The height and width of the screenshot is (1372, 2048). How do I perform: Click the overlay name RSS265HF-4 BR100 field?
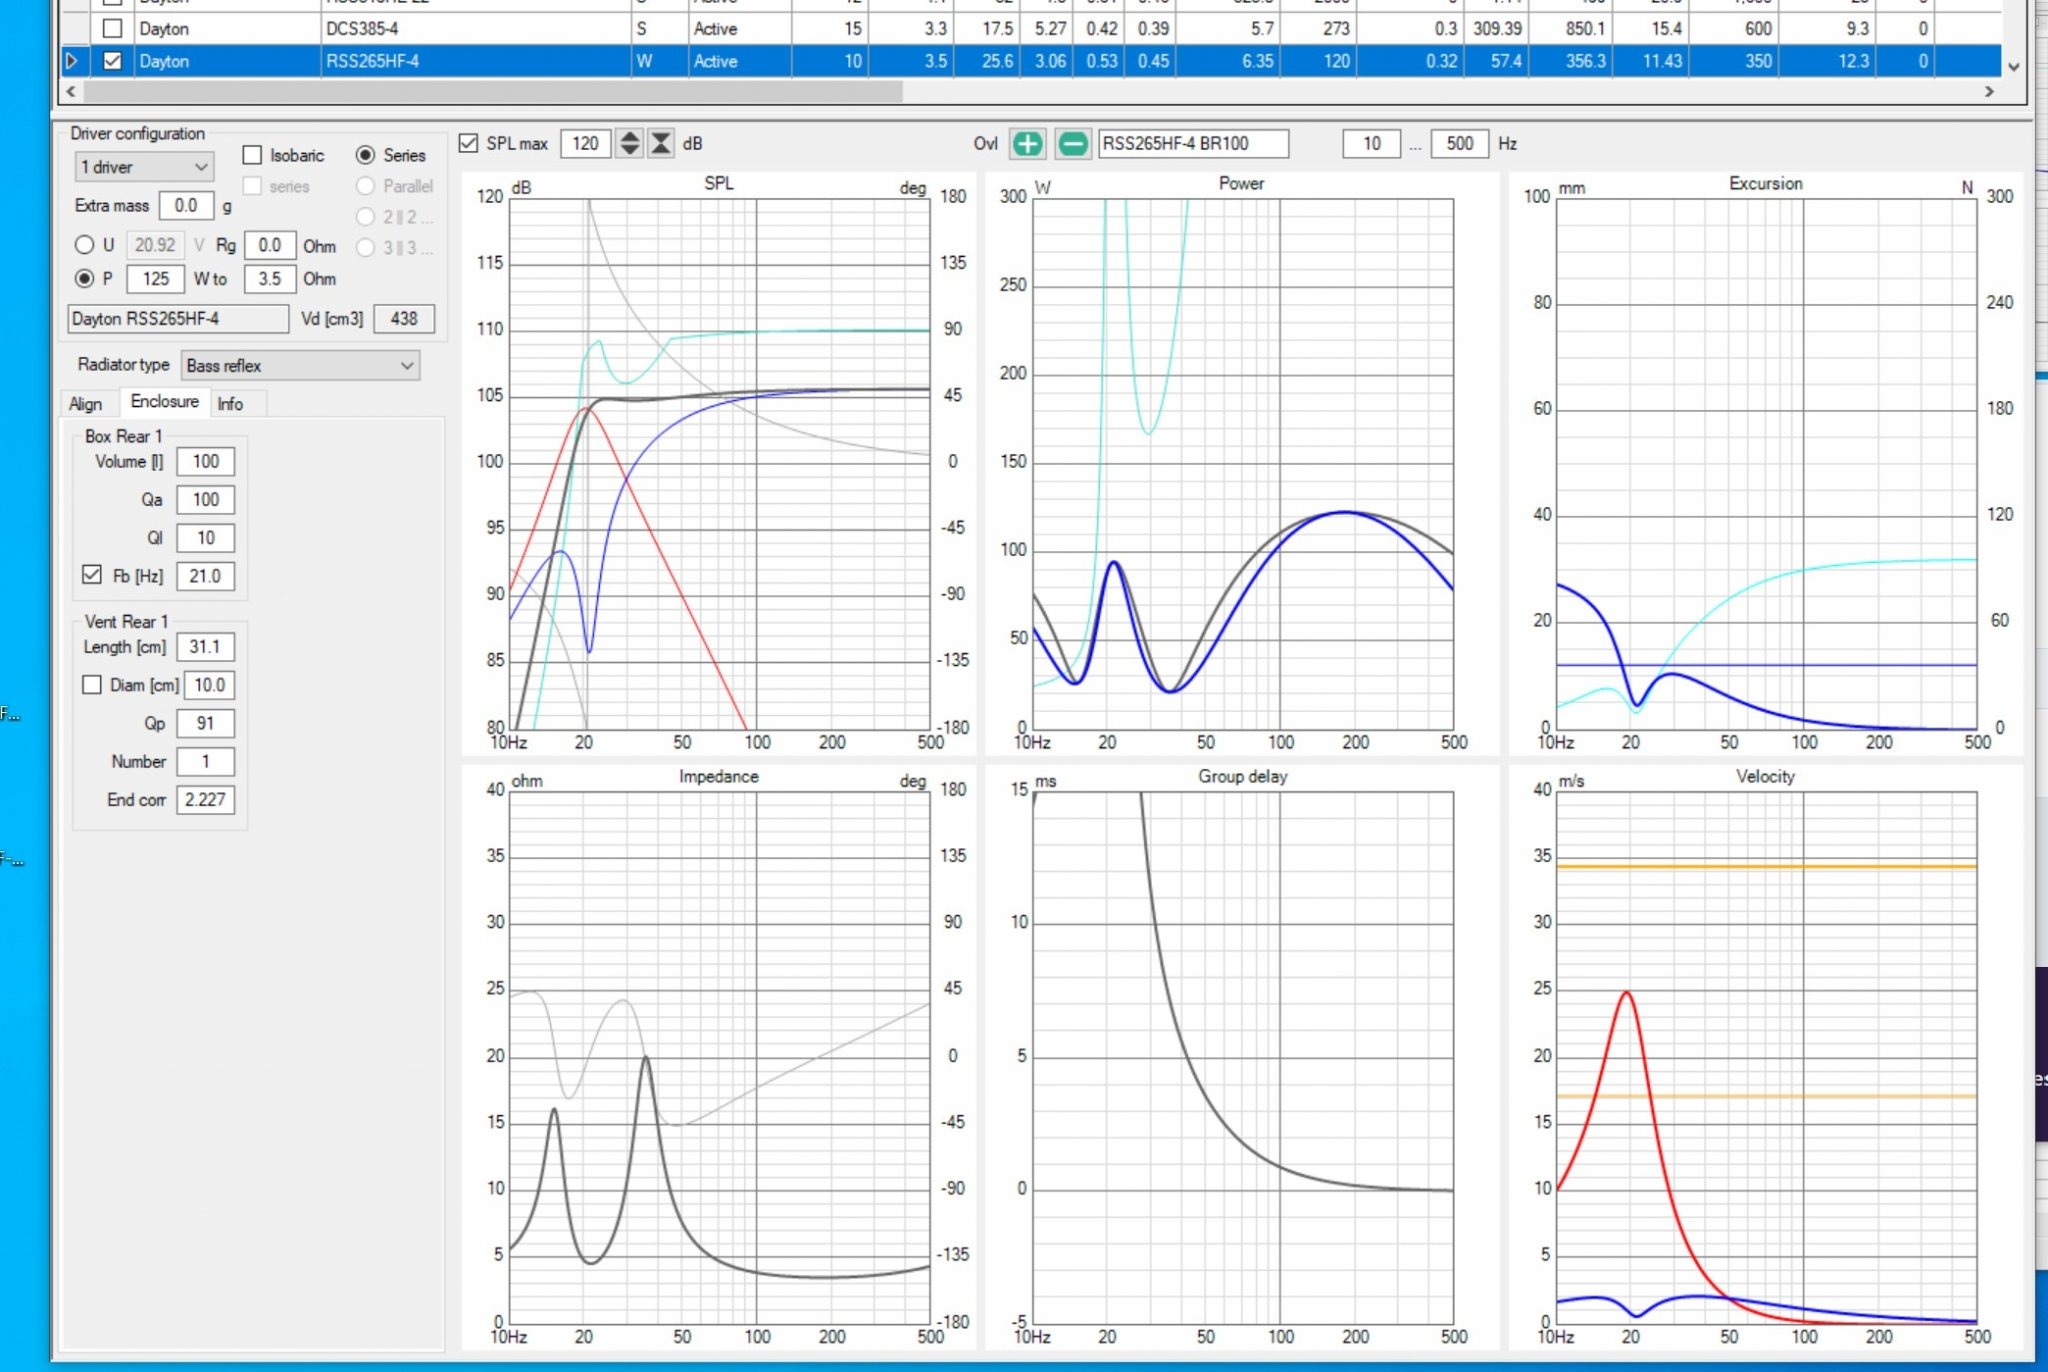(x=1193, y=144)
